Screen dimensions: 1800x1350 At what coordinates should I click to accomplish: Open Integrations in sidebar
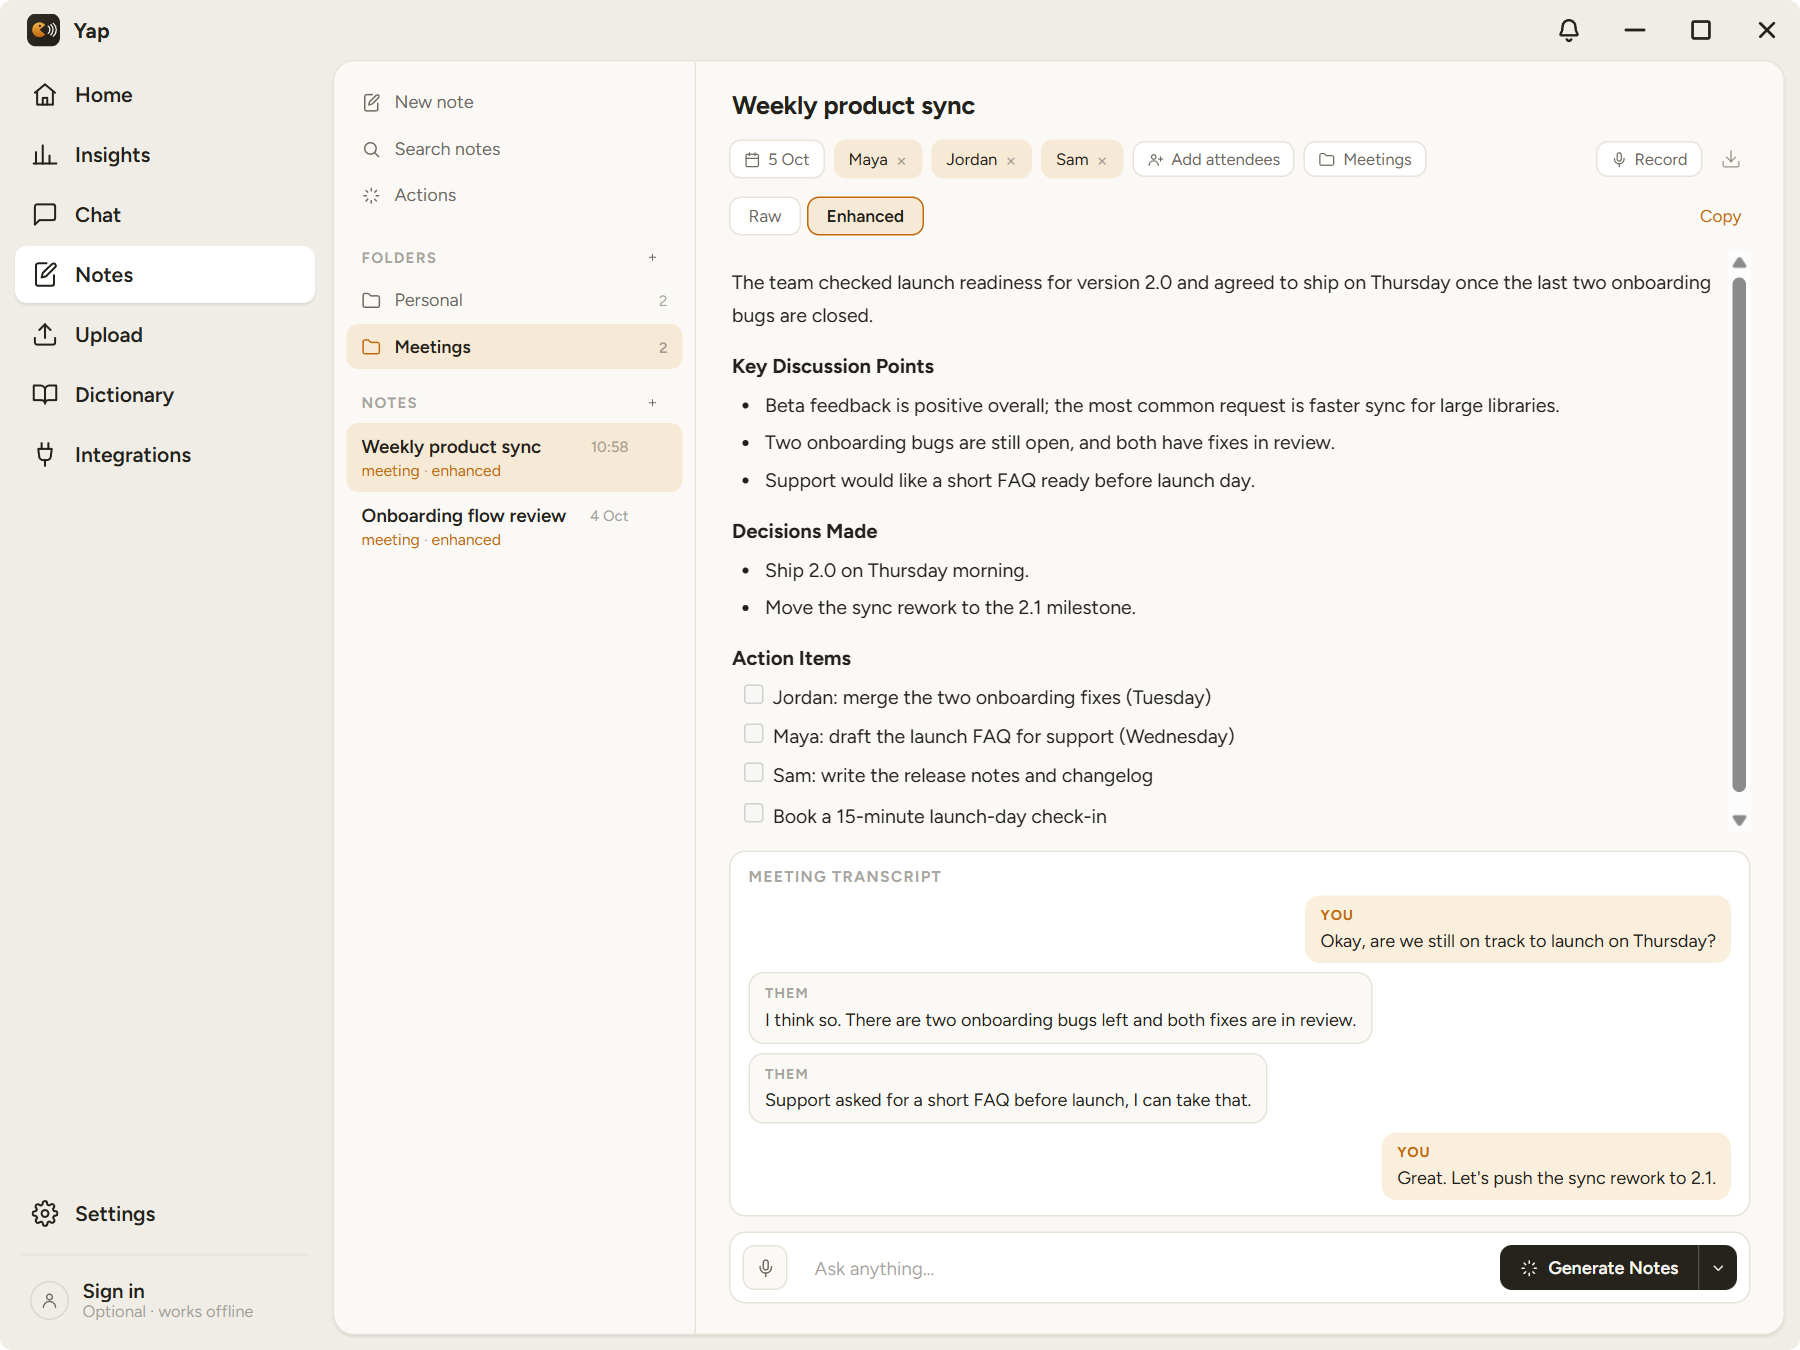tap(165, 455)
